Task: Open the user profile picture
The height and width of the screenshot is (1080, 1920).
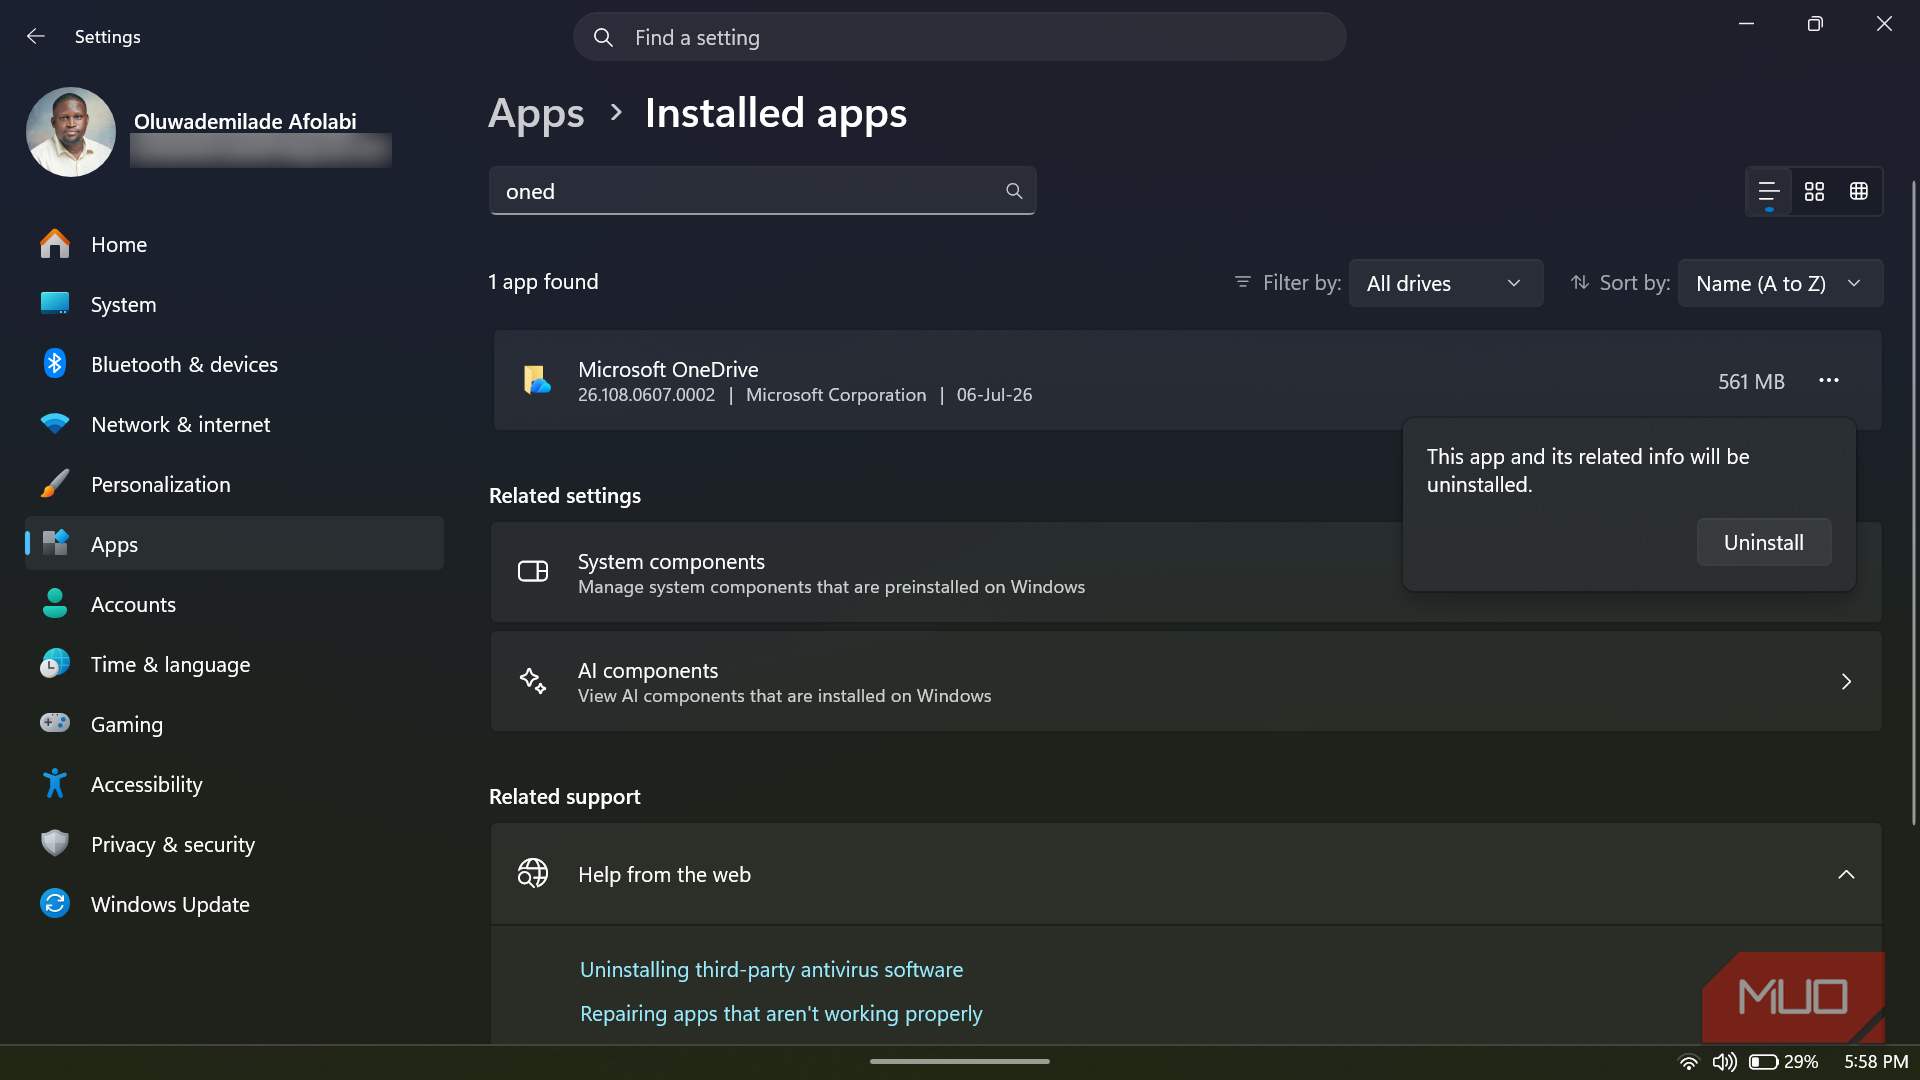Action: [71, 132]
